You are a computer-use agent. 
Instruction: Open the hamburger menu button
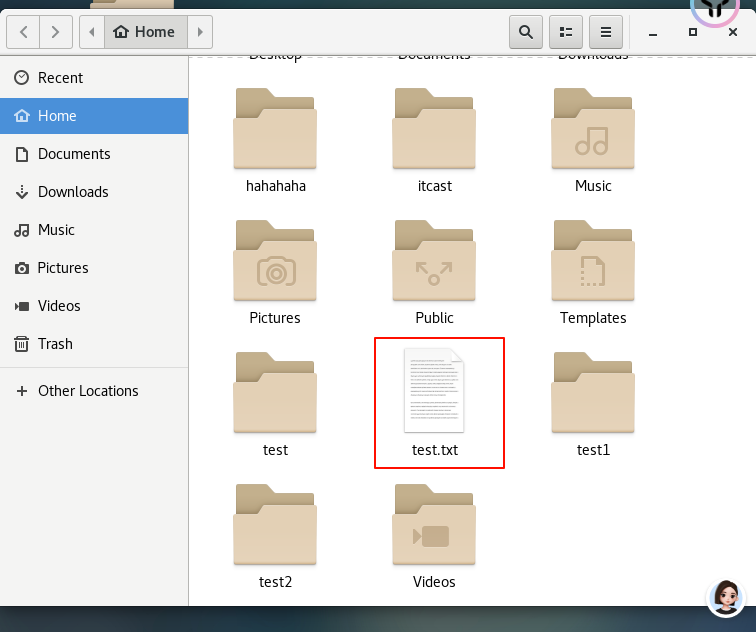coord(606,32)
